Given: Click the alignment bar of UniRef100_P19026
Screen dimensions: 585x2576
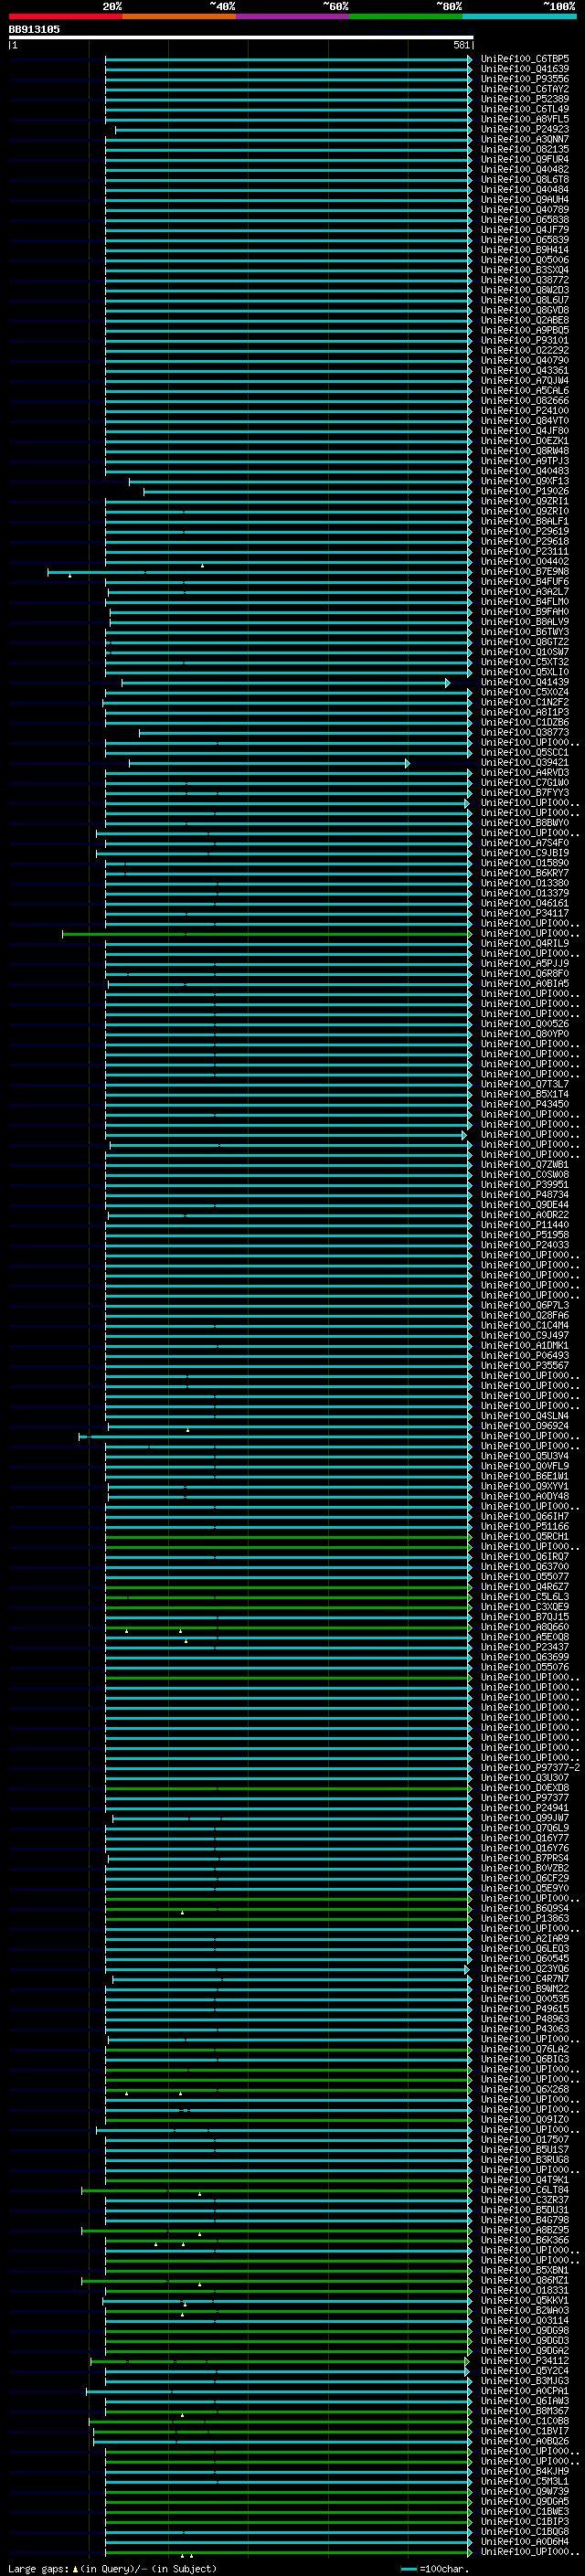Looking at the screenshot, I should pyautogui.click(x=308, y=491).
